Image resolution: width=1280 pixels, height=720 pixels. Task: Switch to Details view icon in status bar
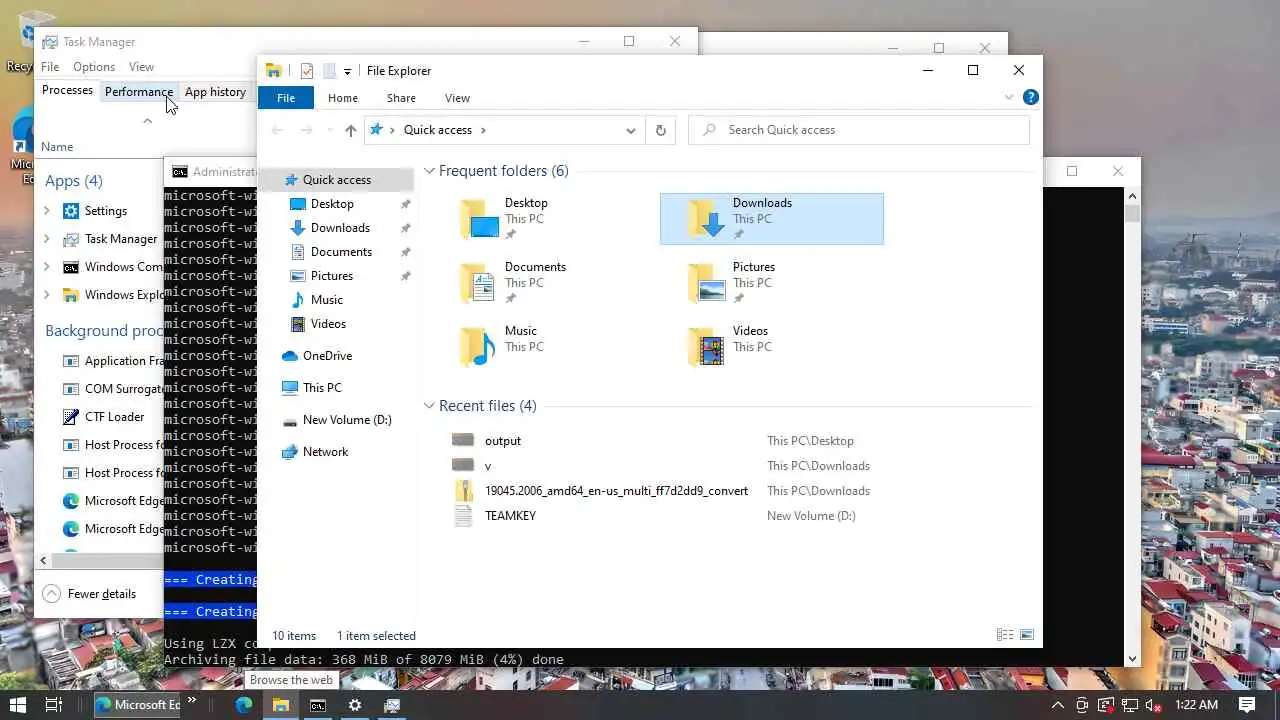[1005, 635]
